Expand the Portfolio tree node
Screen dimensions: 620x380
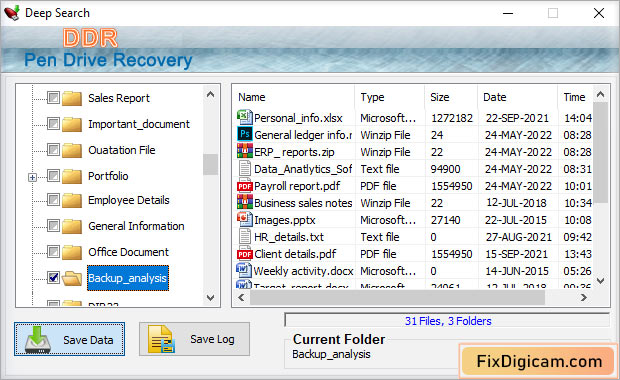[32, 178]
